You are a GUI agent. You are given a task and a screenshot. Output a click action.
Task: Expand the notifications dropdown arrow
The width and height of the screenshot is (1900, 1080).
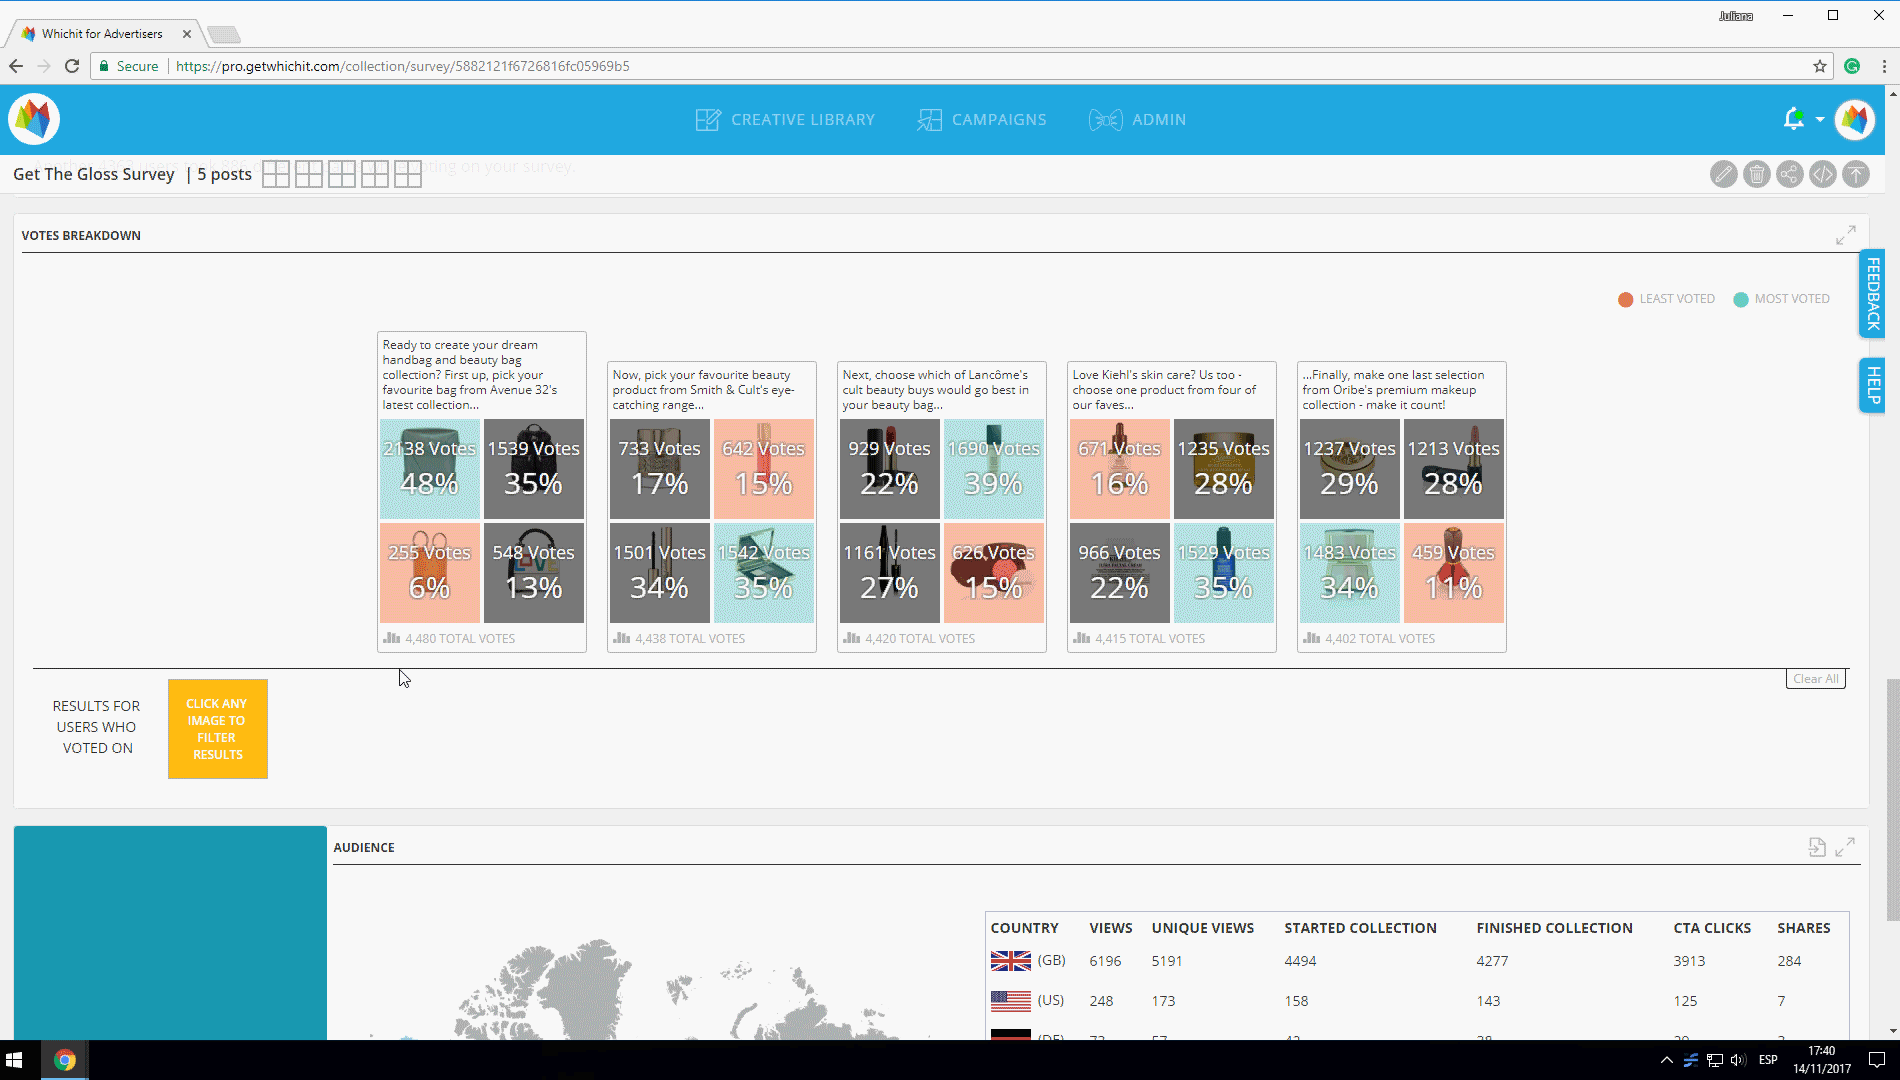(1820, 120)
